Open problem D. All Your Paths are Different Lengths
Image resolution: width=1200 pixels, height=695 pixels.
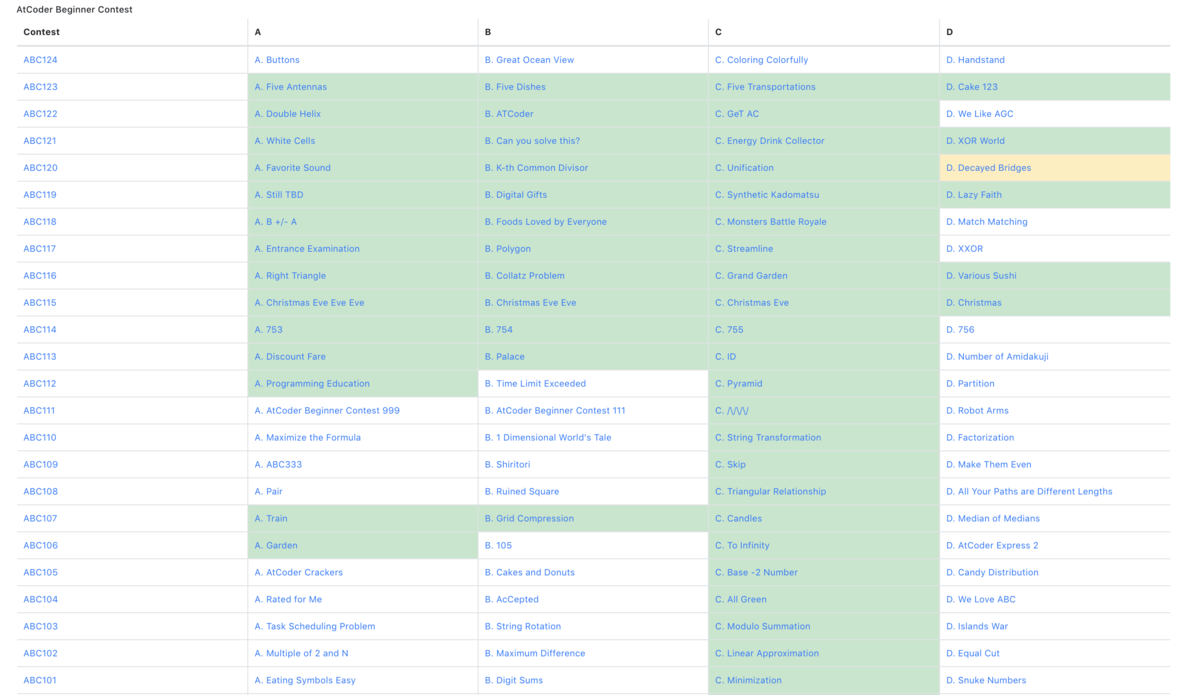1029,492
